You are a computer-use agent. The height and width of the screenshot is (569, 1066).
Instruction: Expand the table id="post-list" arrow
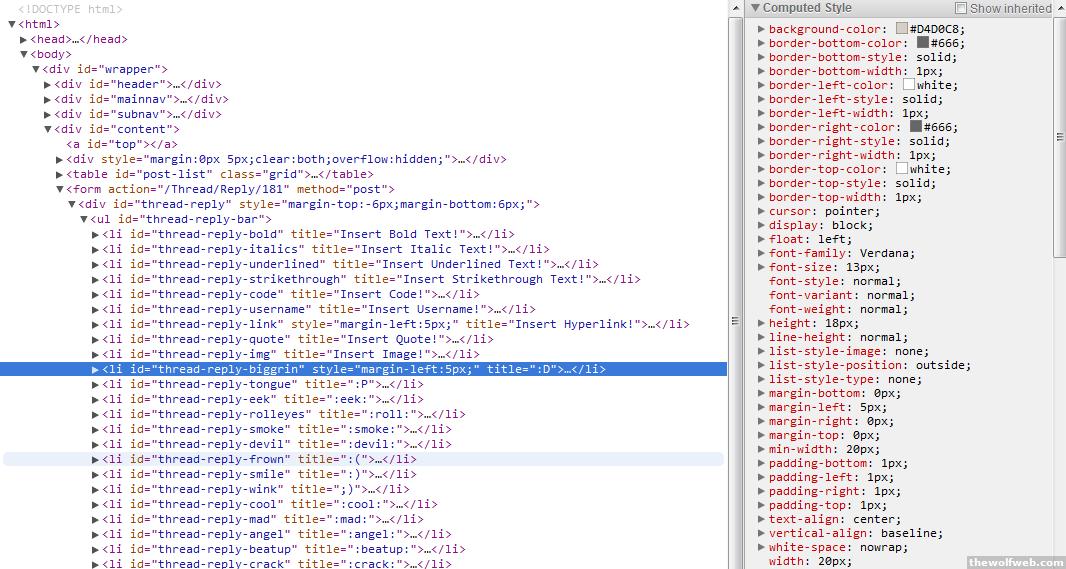coord(59,175)
